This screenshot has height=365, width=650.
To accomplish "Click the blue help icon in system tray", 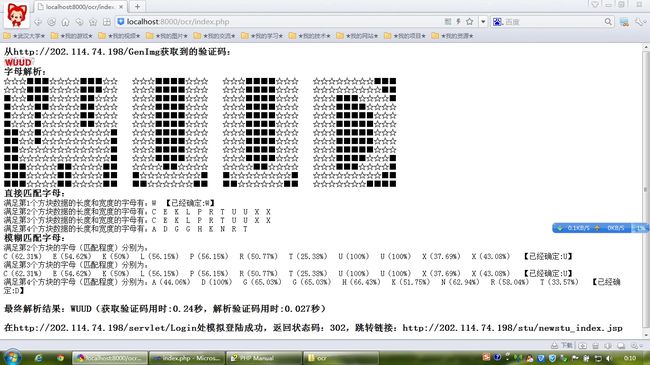I will coord(497,358).
